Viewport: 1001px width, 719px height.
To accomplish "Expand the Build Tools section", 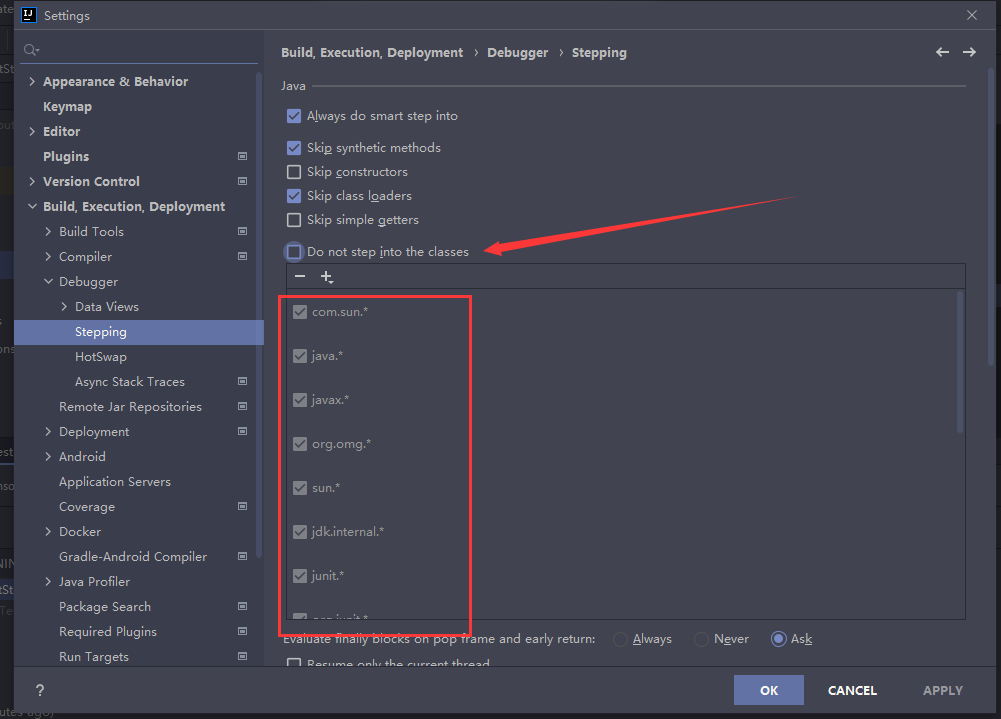I will click(48, 231).
